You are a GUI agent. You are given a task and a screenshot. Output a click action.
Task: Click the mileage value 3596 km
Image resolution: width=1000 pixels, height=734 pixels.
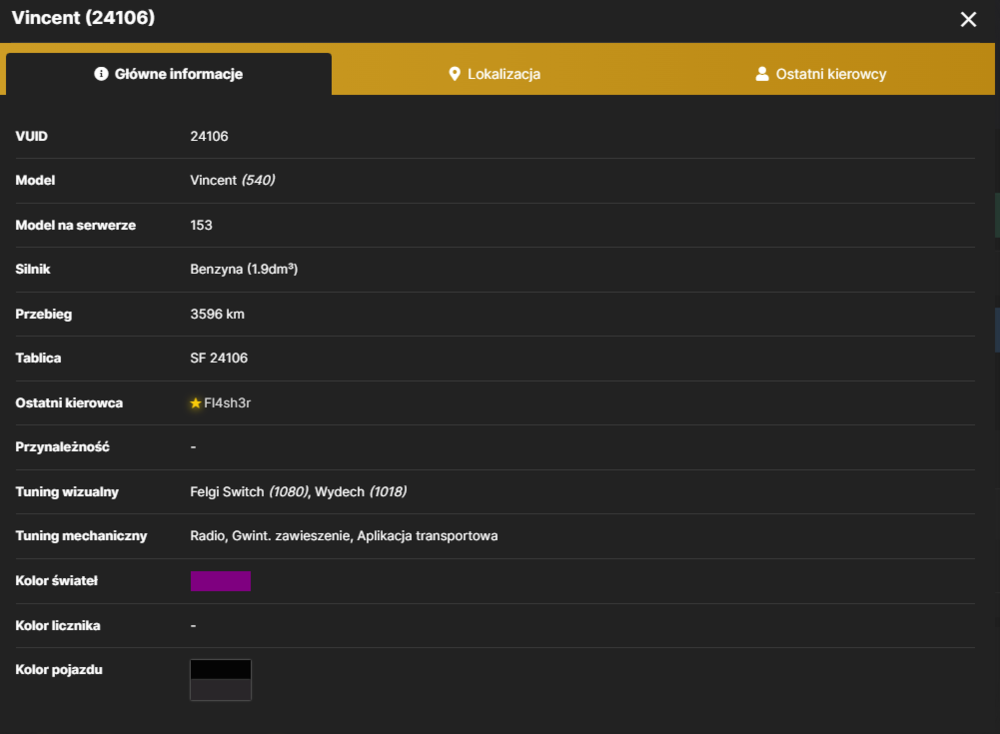pyautogui.click(x=217, y=314)
